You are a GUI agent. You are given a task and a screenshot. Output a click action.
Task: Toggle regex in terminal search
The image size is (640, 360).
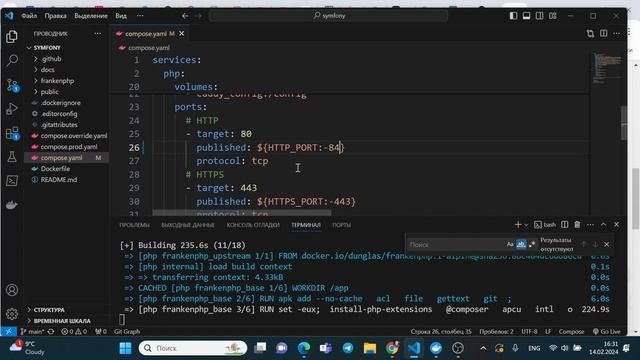click(x=532, y=244)
